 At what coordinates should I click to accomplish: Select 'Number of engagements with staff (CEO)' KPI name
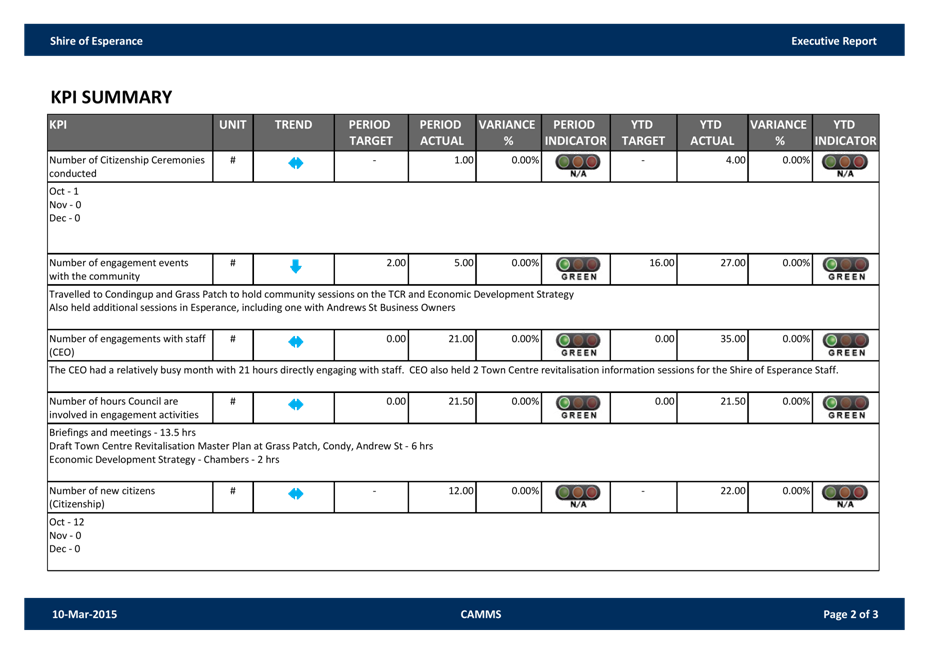(x=127, y=345)
